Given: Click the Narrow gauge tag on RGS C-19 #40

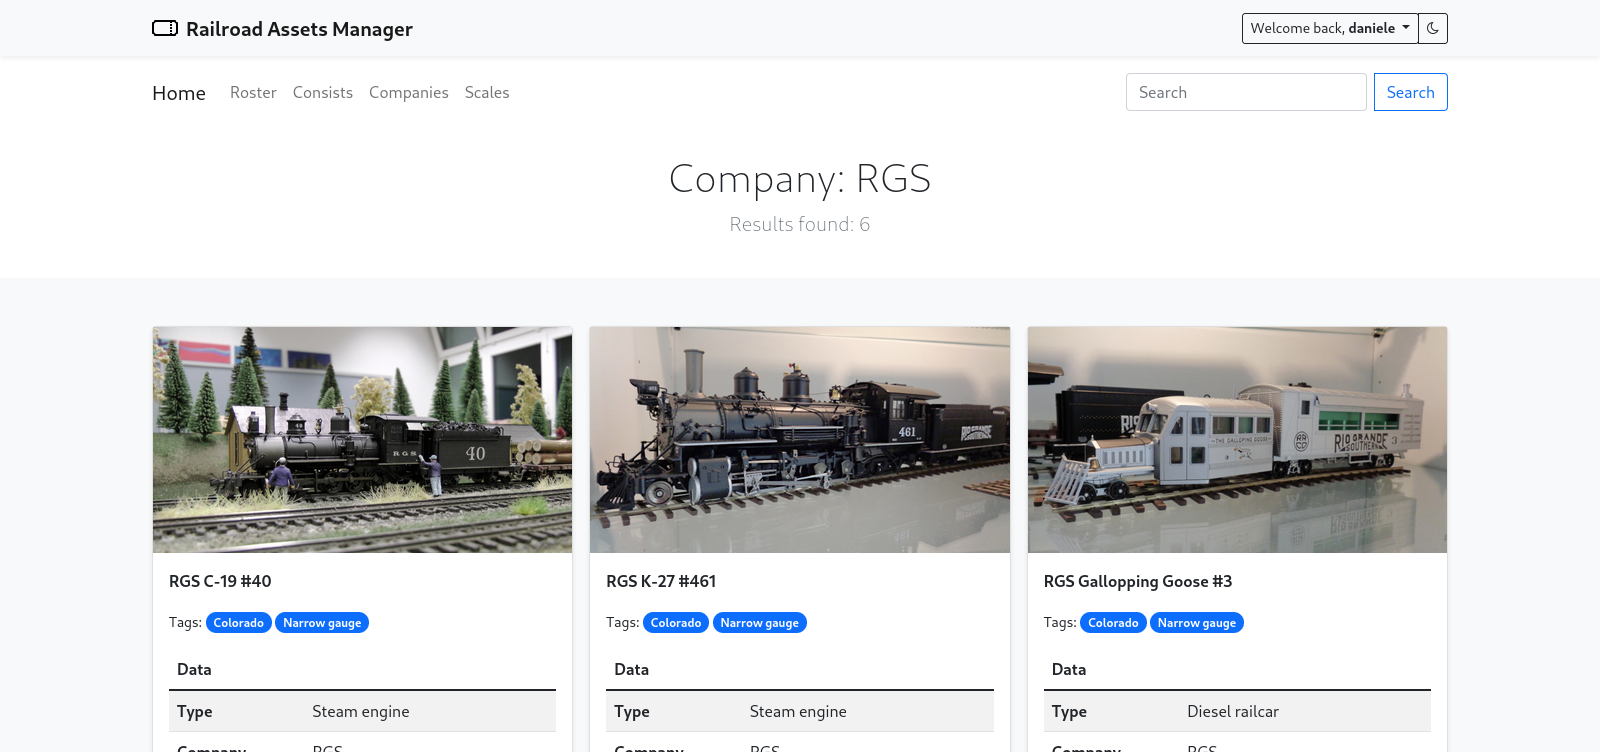Looking at the screenshot, I should [x=322, y=623].
